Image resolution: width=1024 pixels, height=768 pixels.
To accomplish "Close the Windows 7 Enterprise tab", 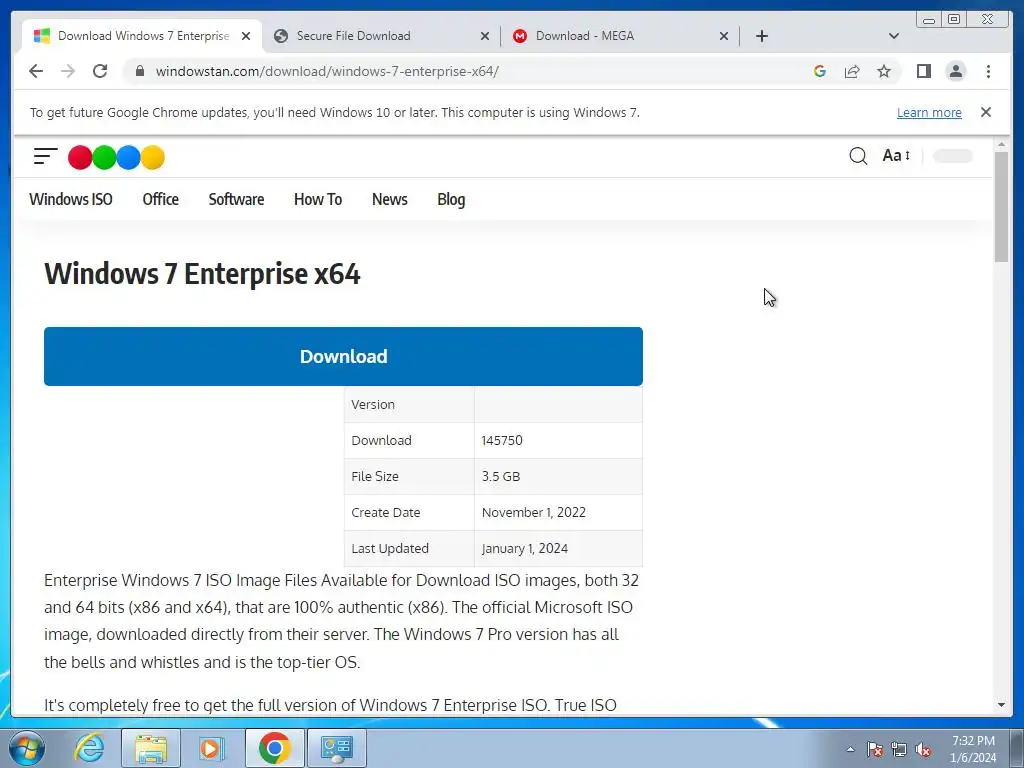I will 246,36.
